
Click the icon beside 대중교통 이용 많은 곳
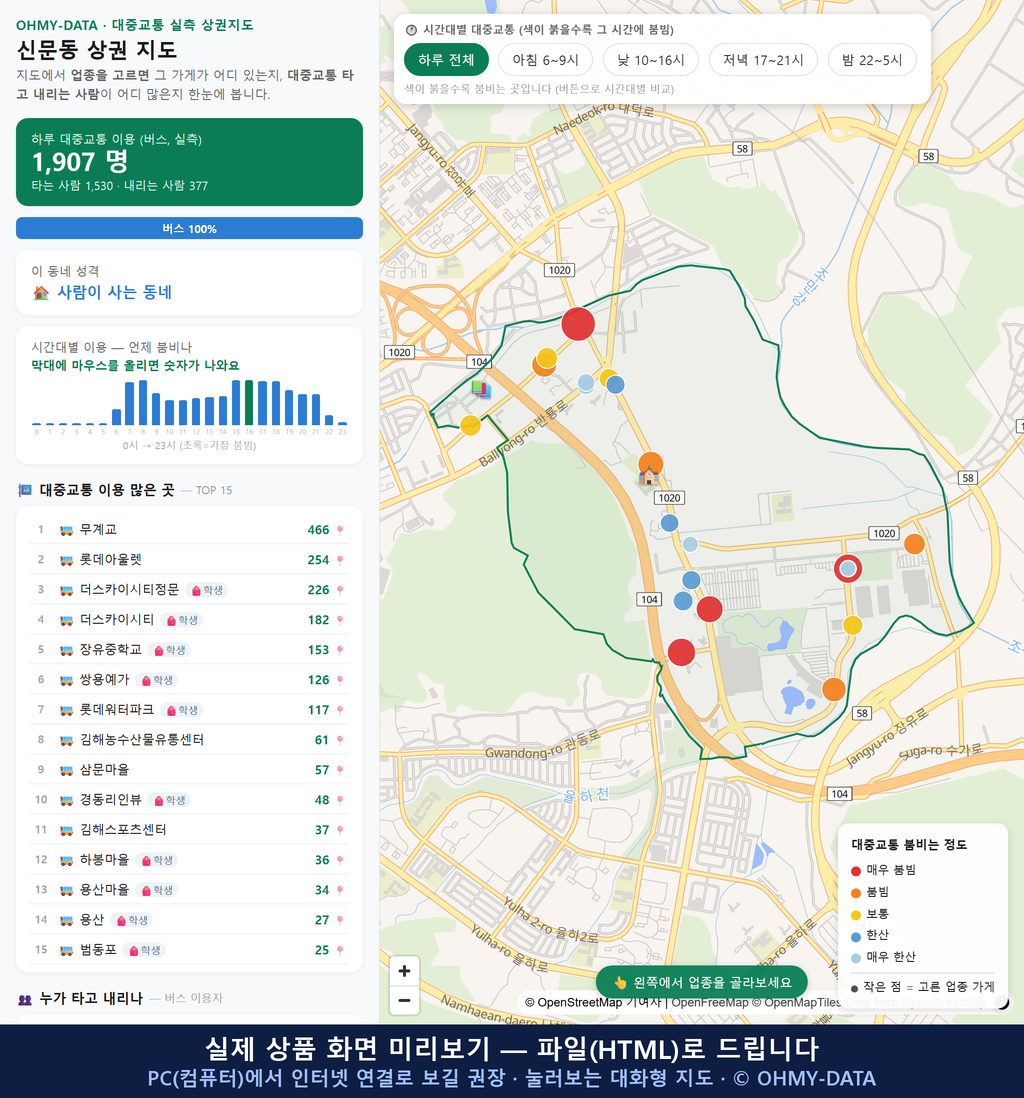click(25, 490)
